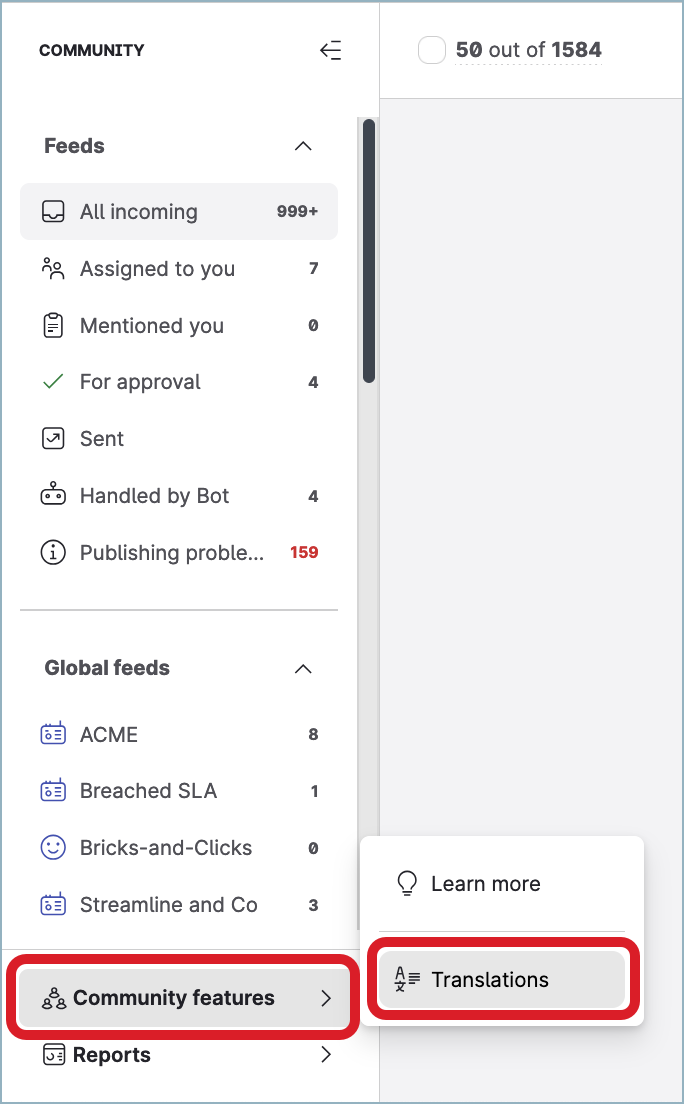Collapse the Community sidebar with arrow icon

point(330,51)
